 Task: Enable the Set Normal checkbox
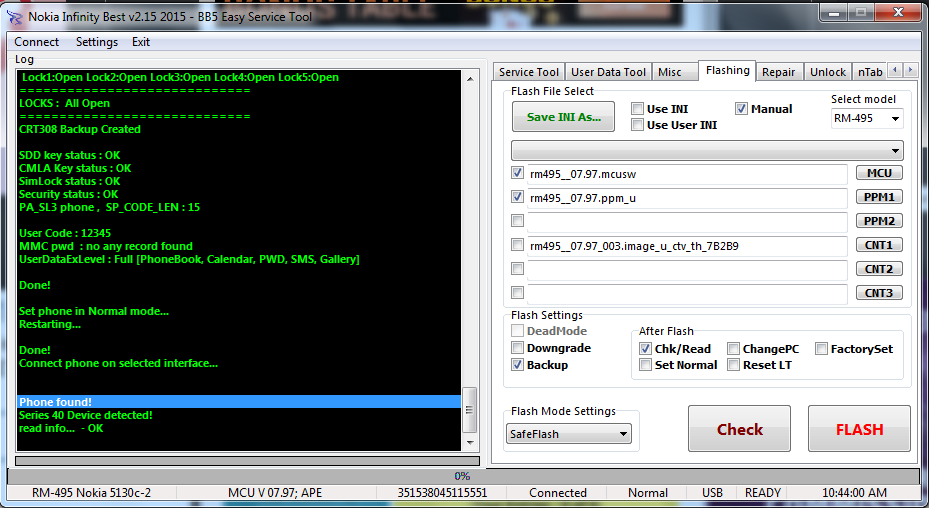pyautogui.click(x=645, y=365)
